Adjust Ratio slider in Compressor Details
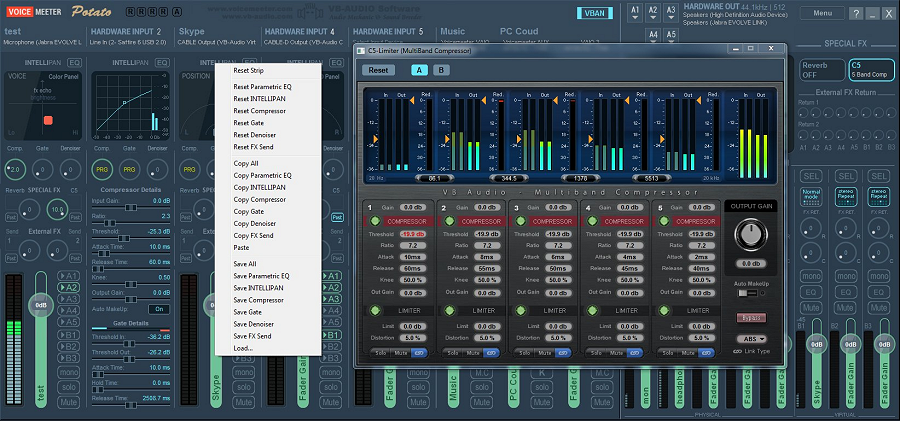 point(111,222)
